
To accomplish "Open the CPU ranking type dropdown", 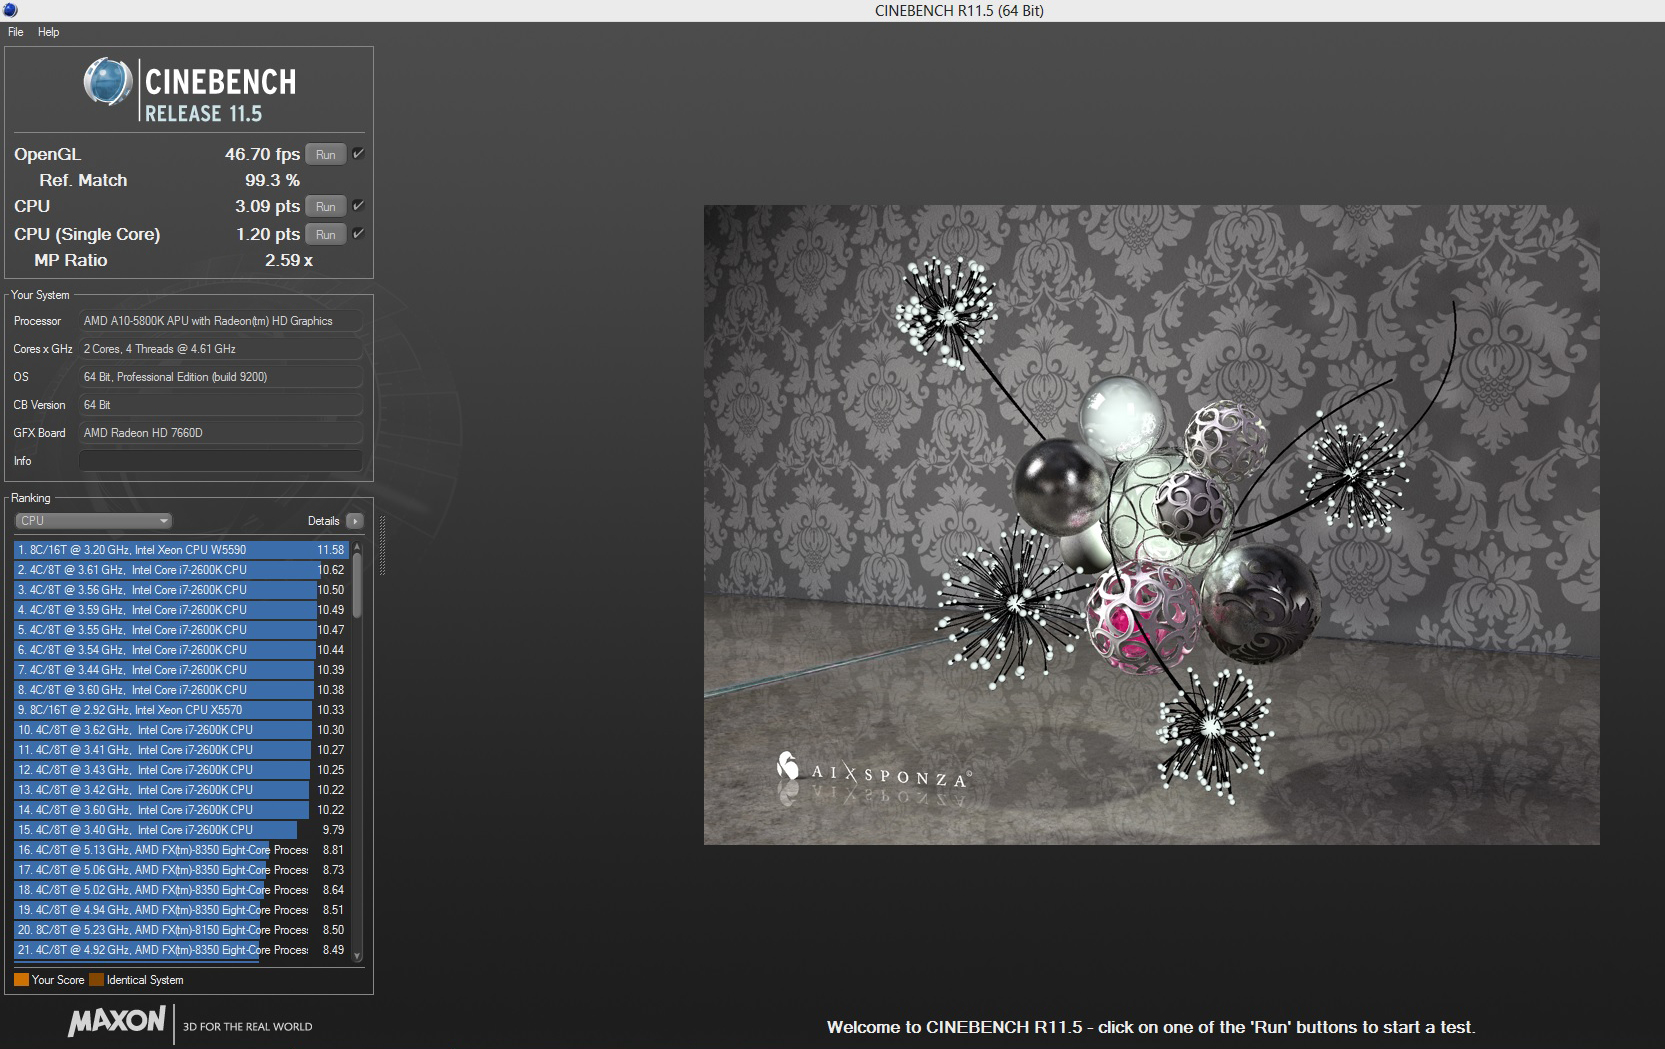I will [x=94, y=521].
